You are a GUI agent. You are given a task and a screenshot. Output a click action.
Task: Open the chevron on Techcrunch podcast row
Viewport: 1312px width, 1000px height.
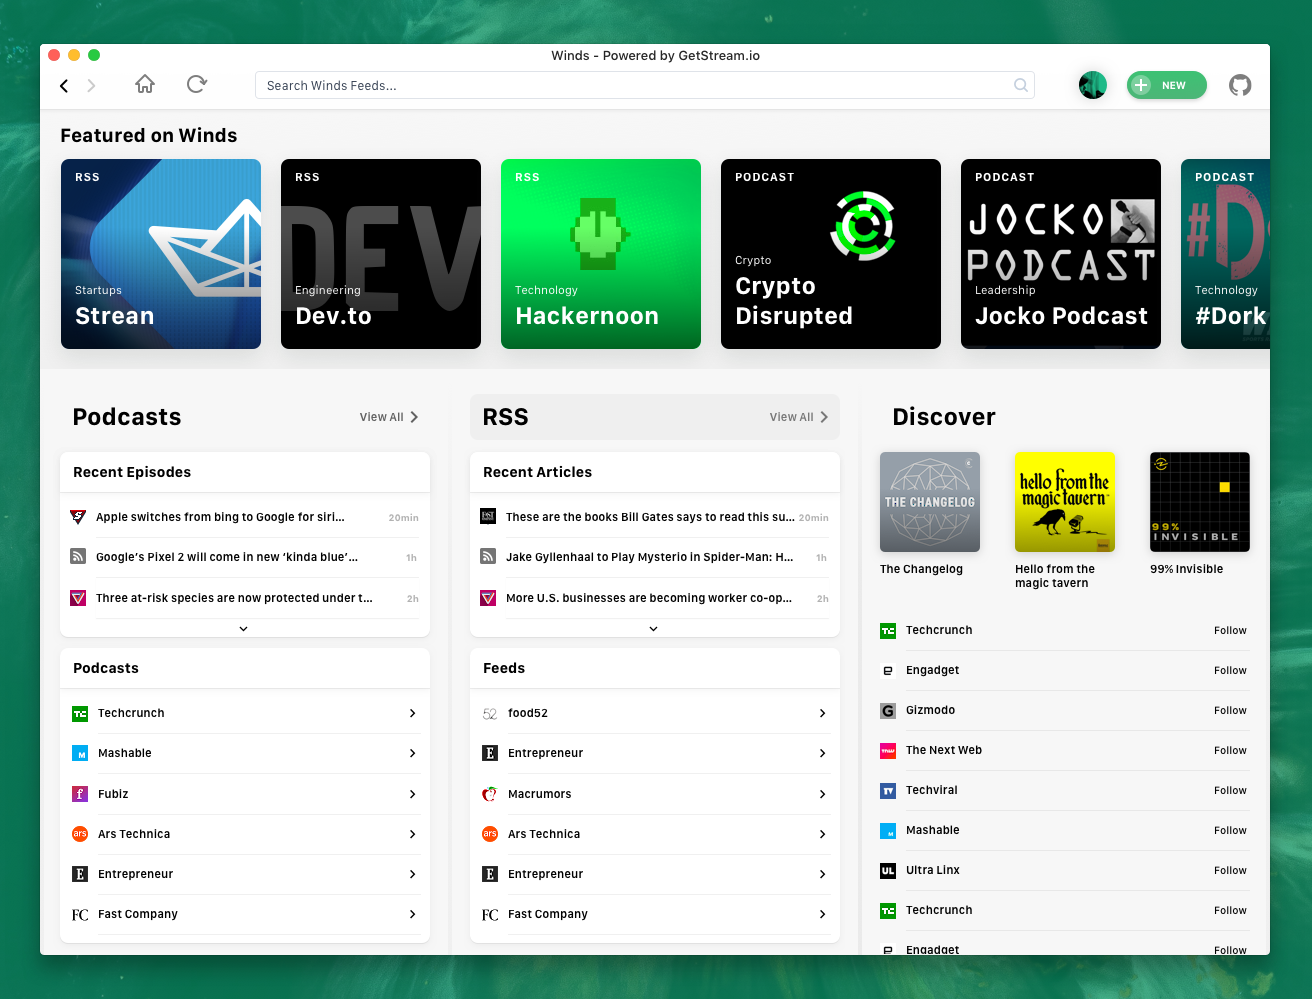[x=413, y=714]
